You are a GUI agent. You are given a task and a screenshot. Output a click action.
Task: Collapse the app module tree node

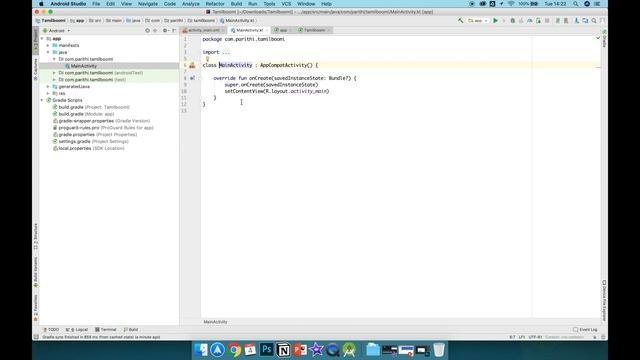pyautogui.click(x=42, y=38)
